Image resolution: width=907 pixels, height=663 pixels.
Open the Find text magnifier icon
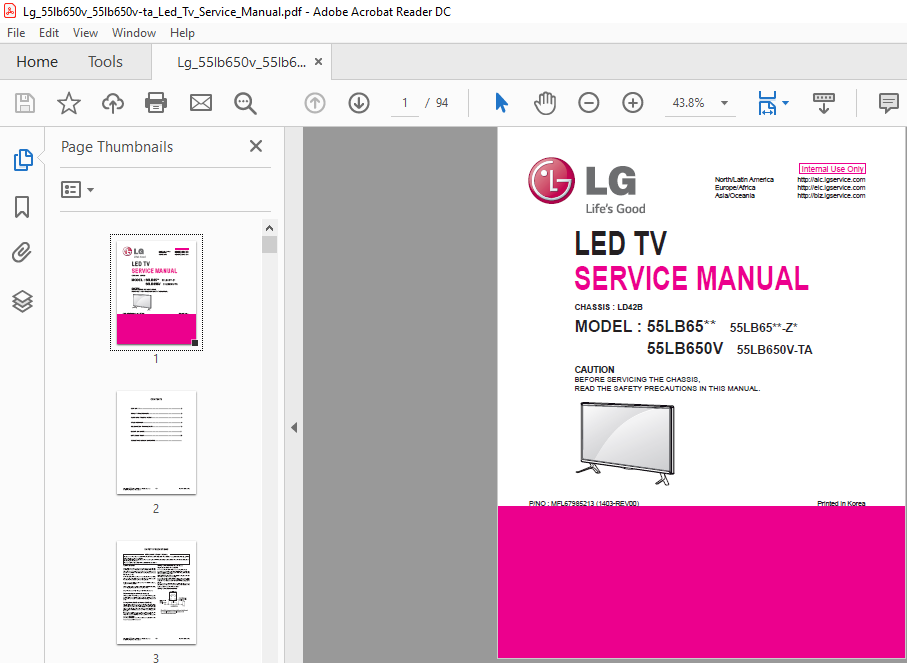click(x=245, y=104)
